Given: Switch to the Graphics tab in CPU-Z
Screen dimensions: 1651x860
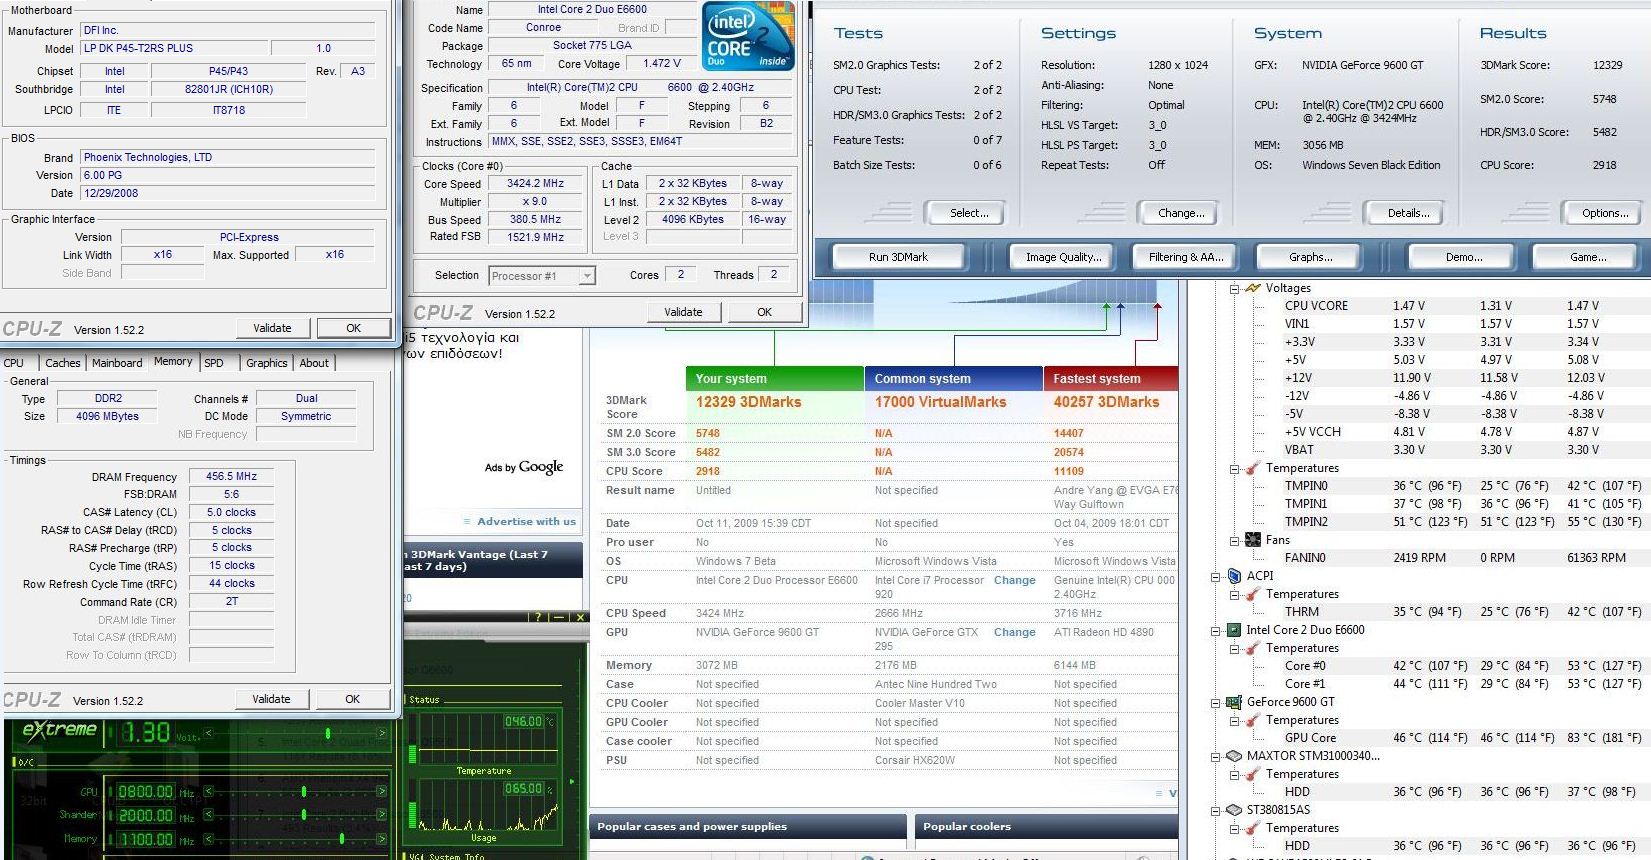Looking at the screenshot, I should pos(267,363).
